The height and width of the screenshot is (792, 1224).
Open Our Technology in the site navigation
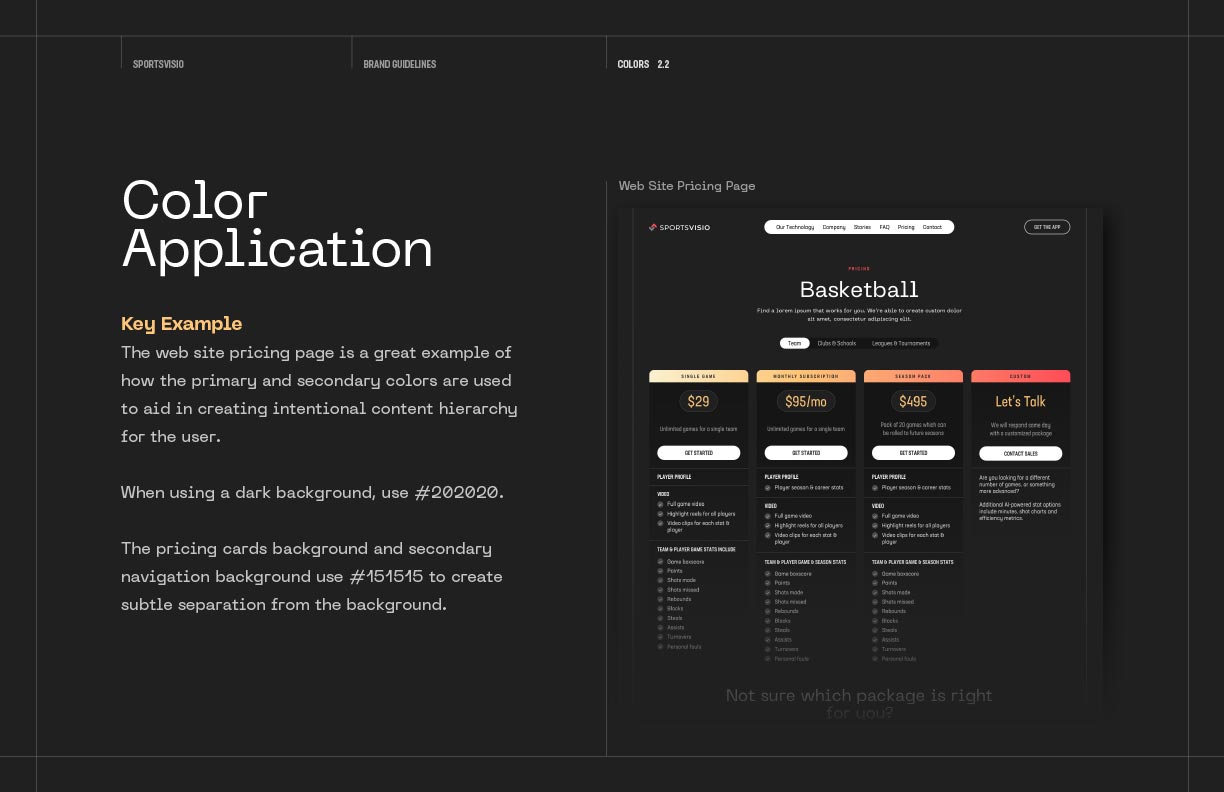tap(795, 227)
